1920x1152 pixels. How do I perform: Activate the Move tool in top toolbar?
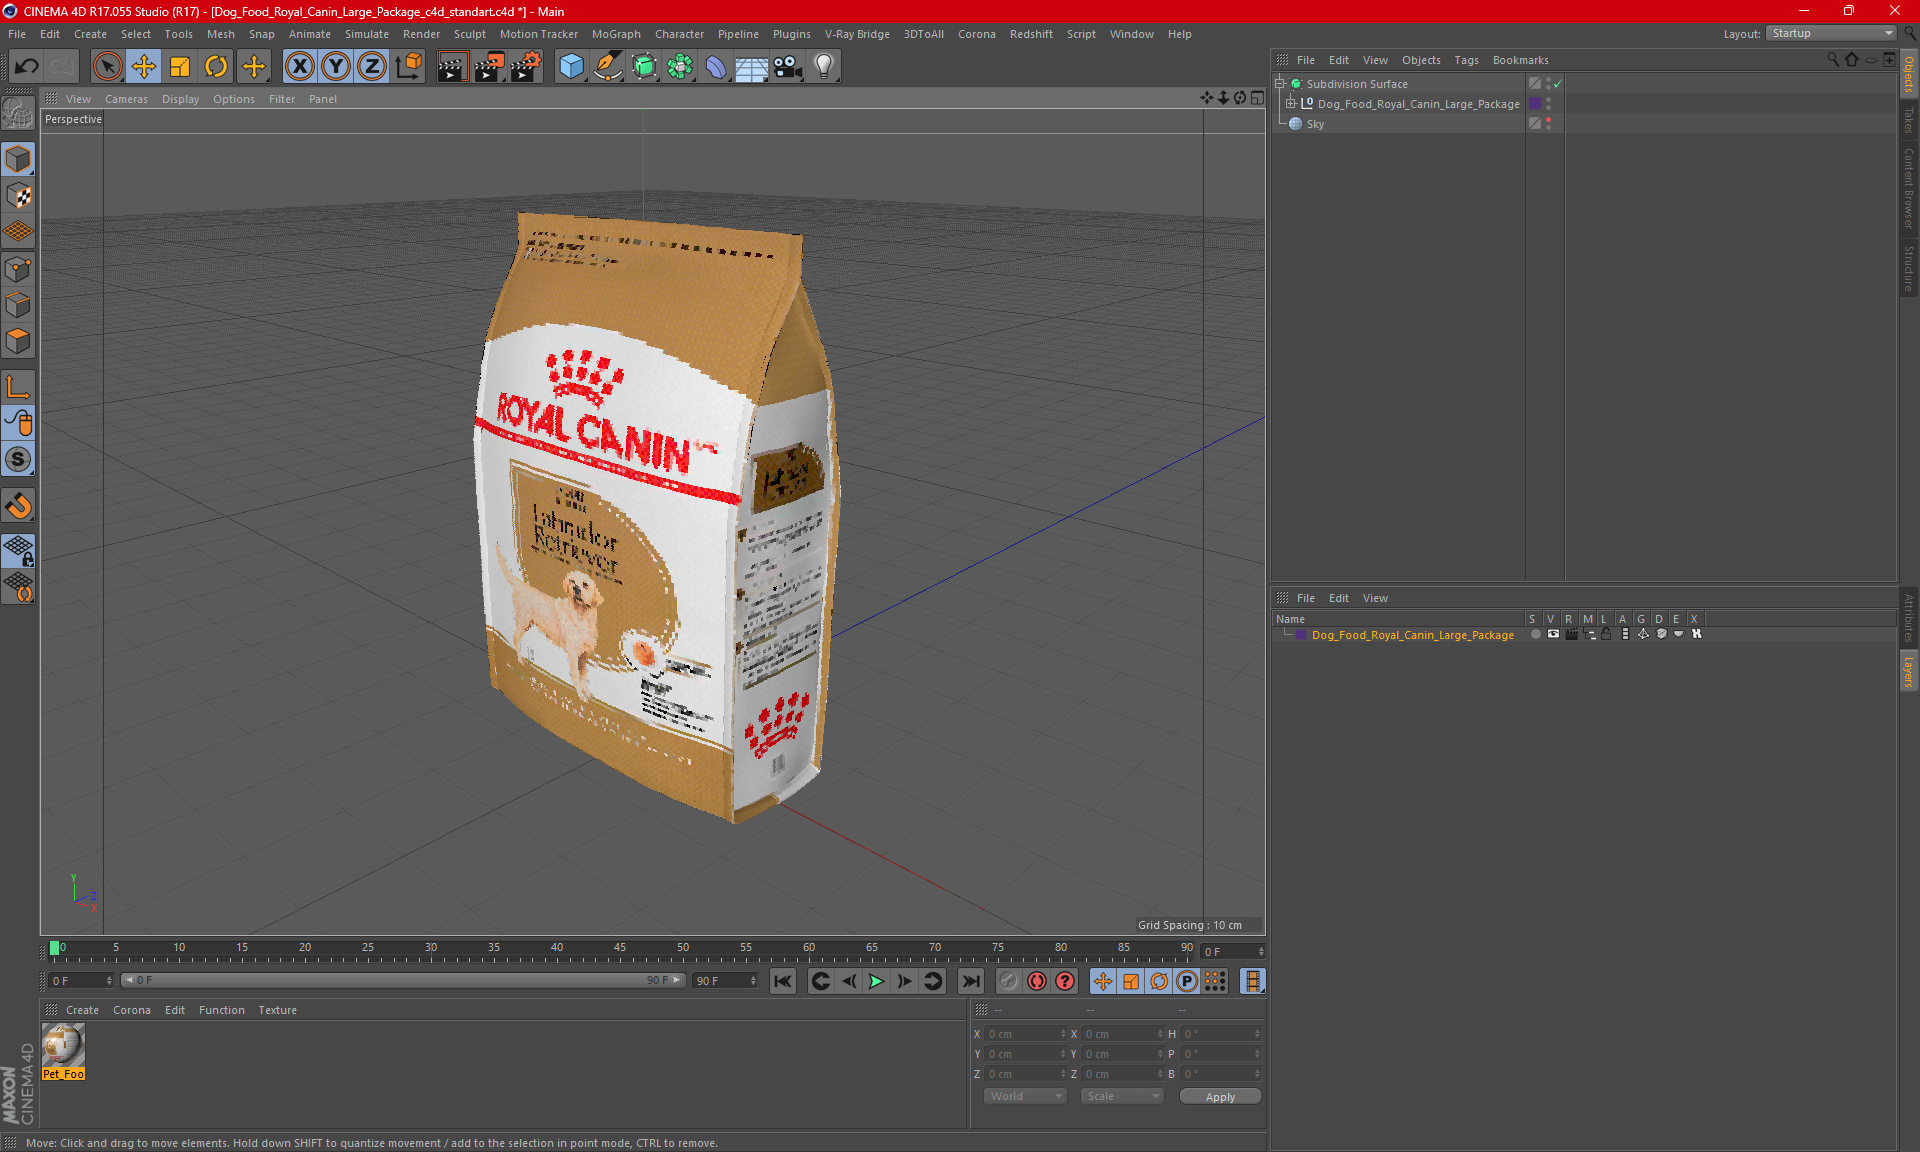144,67
